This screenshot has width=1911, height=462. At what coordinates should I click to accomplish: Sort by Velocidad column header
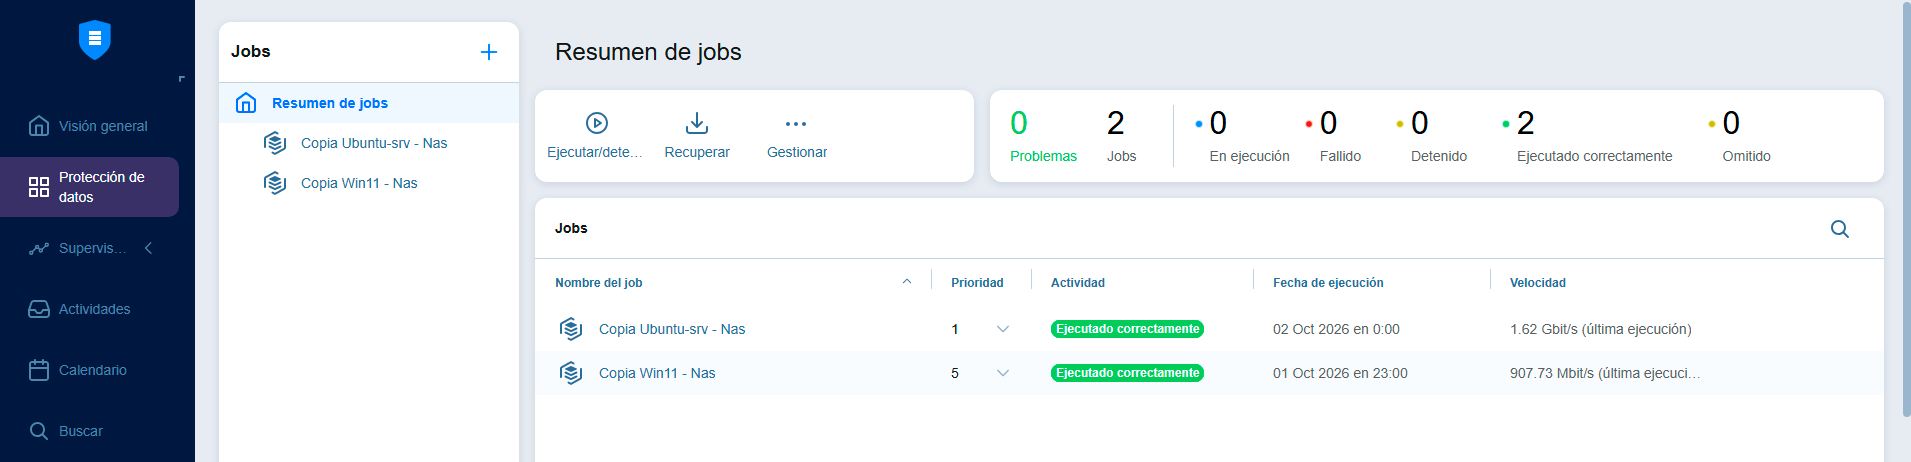[x=1538, y=283]
